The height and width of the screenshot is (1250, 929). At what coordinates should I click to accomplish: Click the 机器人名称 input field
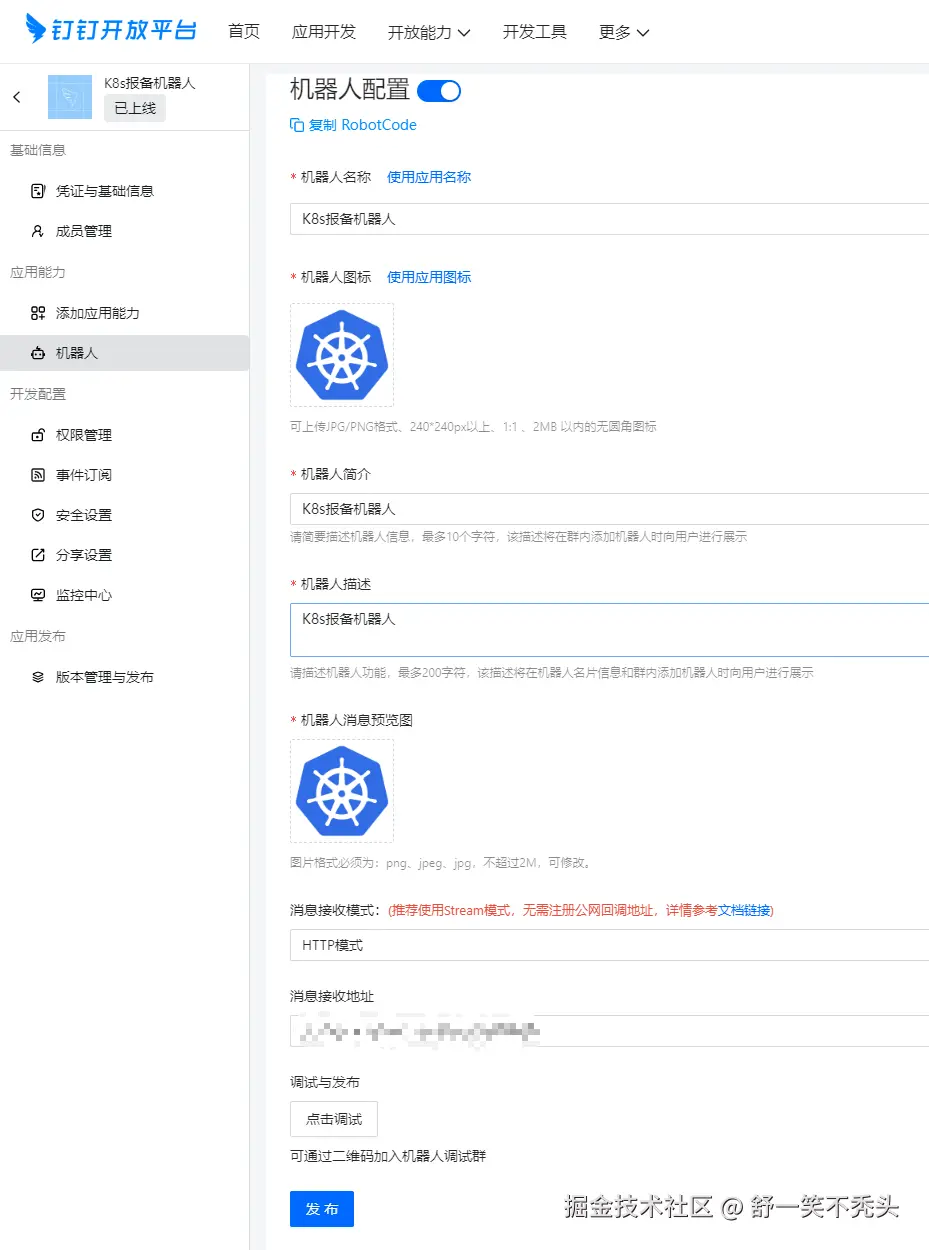tap(609, 219)
